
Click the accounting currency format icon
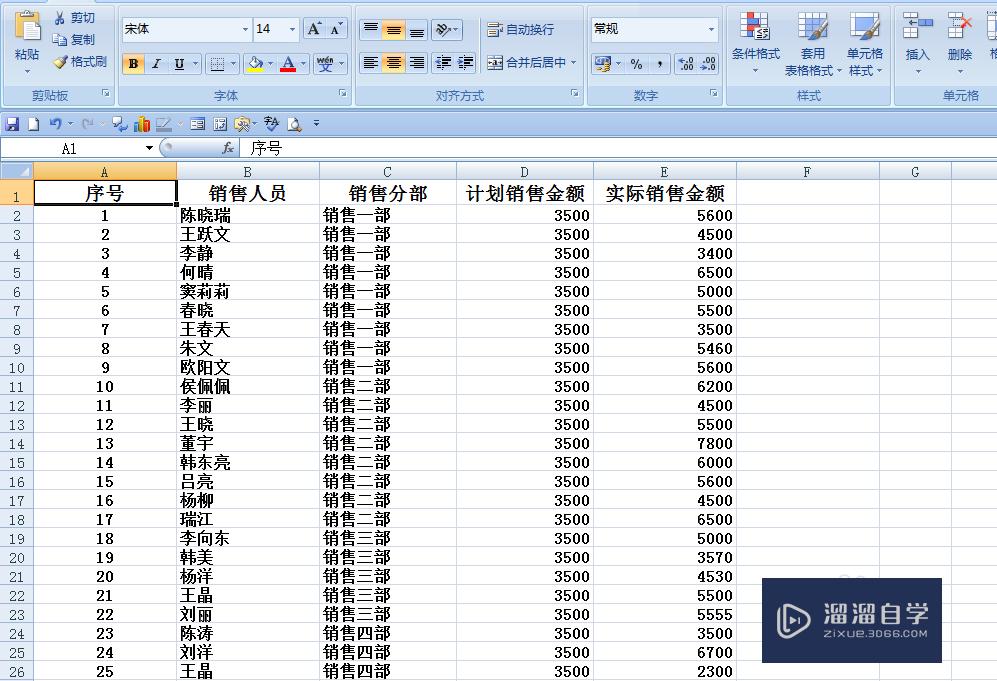tap(602, 64)
